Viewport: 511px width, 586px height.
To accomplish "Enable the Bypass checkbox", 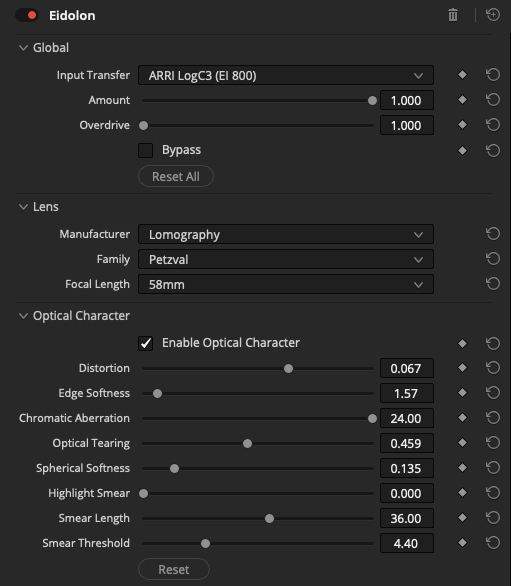I will click(145, 150).
